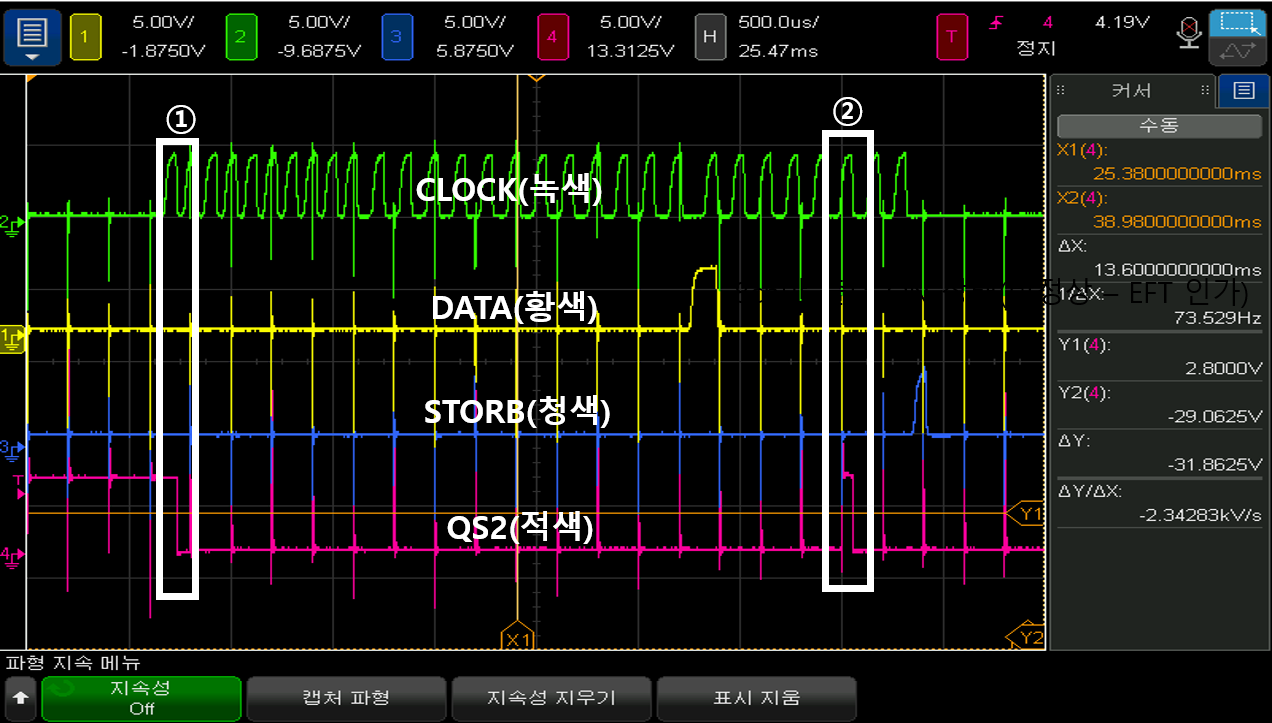Open the 수동 cursor mode selector

click(x=1158, y=126)
